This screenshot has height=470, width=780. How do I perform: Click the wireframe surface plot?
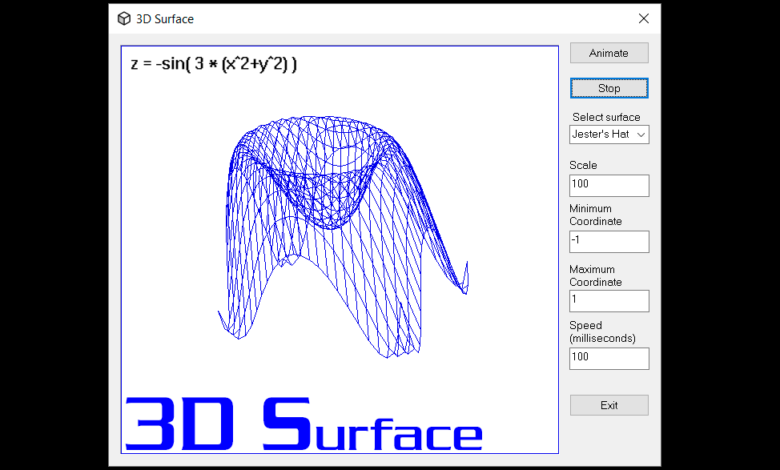click(x=343, y=237)
